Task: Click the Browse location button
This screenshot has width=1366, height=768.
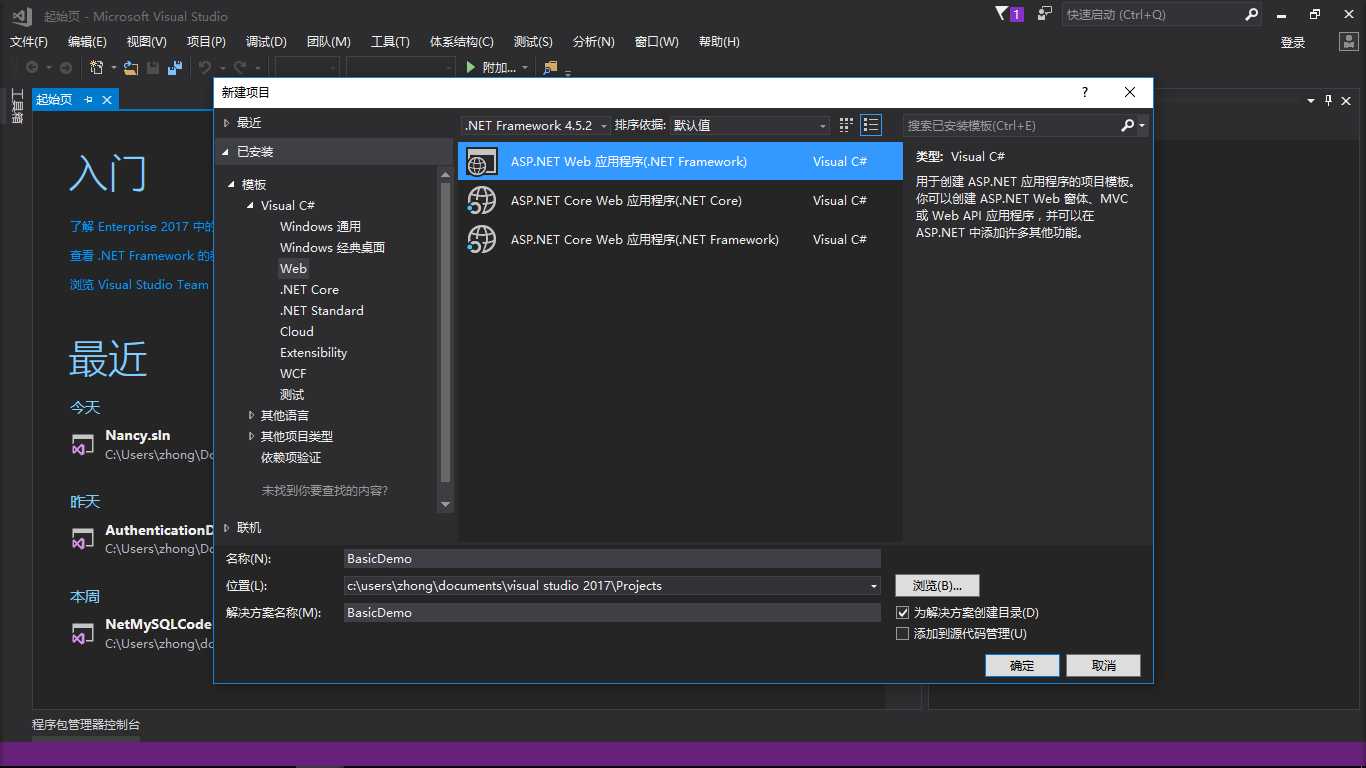Action: tap(938, 585)
